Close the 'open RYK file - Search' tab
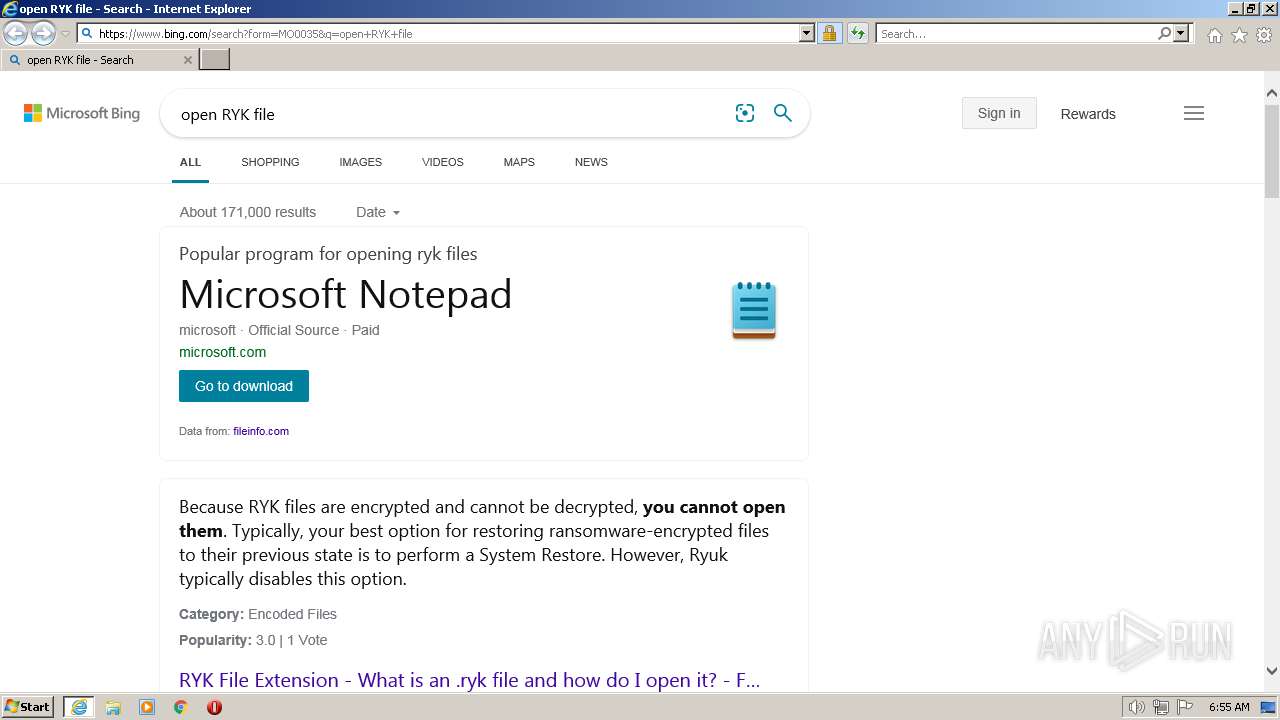The height and width of the screenshot is (720, 1280). (187, 60)
